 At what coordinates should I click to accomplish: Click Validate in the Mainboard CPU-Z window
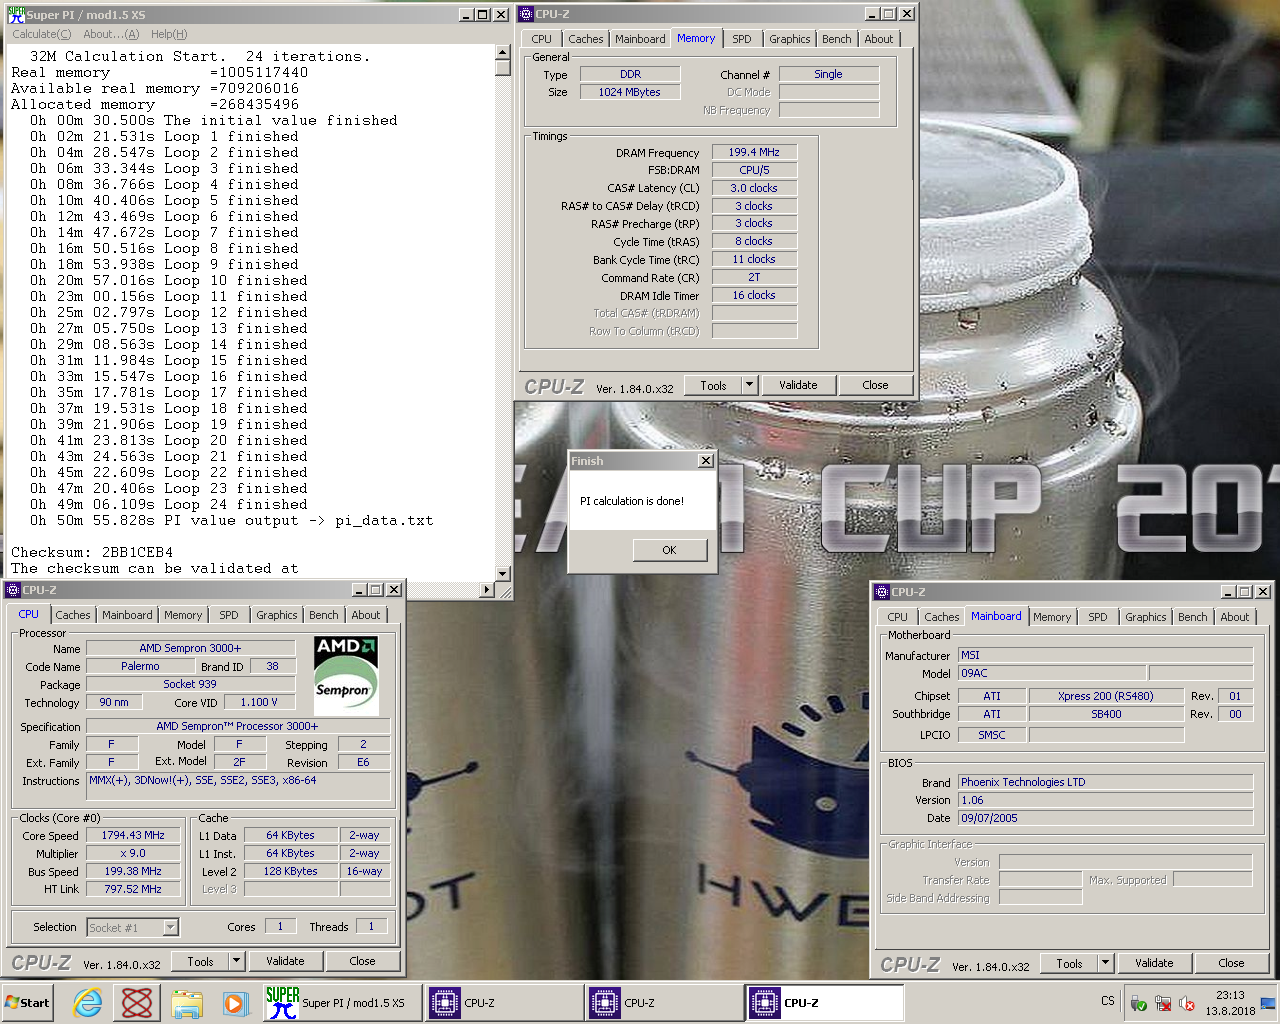point(1154,963)
